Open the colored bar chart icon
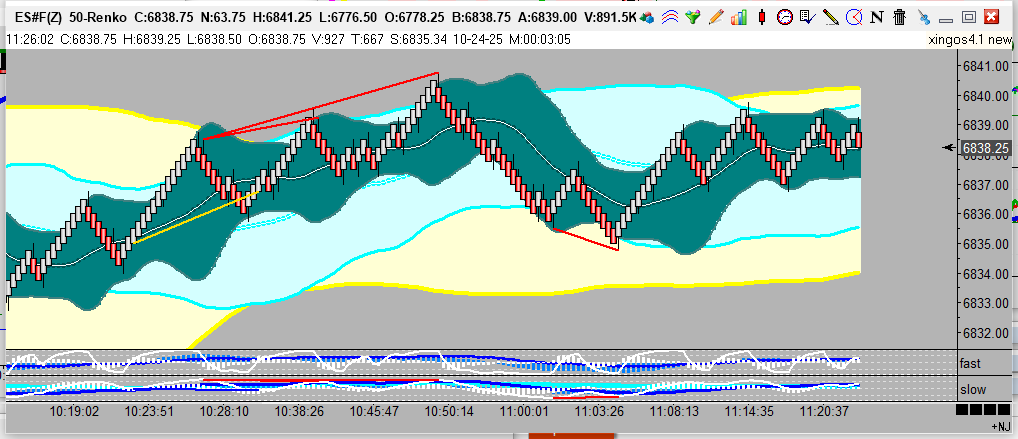 (x=739, y=17)
